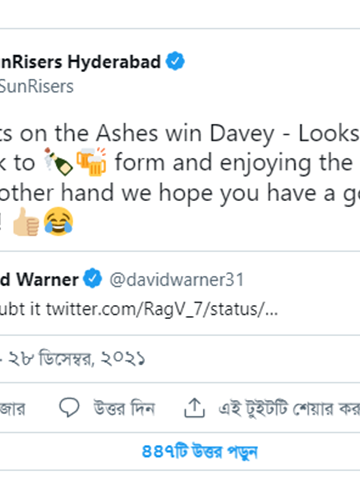Click the share upload arrow icon
The height and width of the screenshot is (483, 360).
[x=194, y=407]
